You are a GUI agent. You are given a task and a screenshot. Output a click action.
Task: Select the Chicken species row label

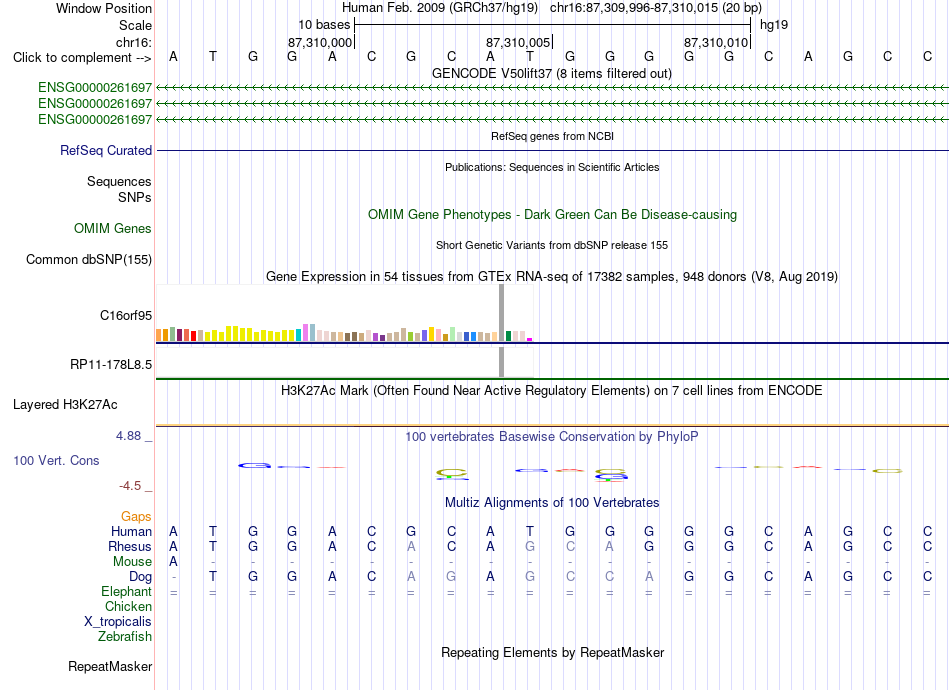128,606
